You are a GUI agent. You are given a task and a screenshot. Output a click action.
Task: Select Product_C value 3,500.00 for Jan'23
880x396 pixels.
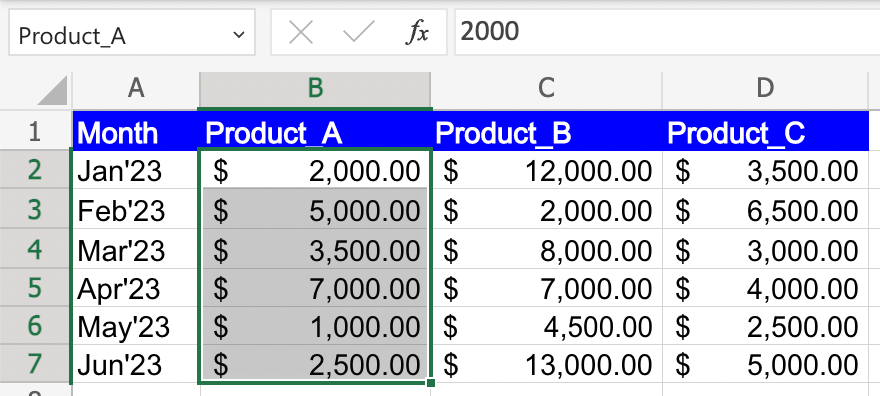(766, 169)
